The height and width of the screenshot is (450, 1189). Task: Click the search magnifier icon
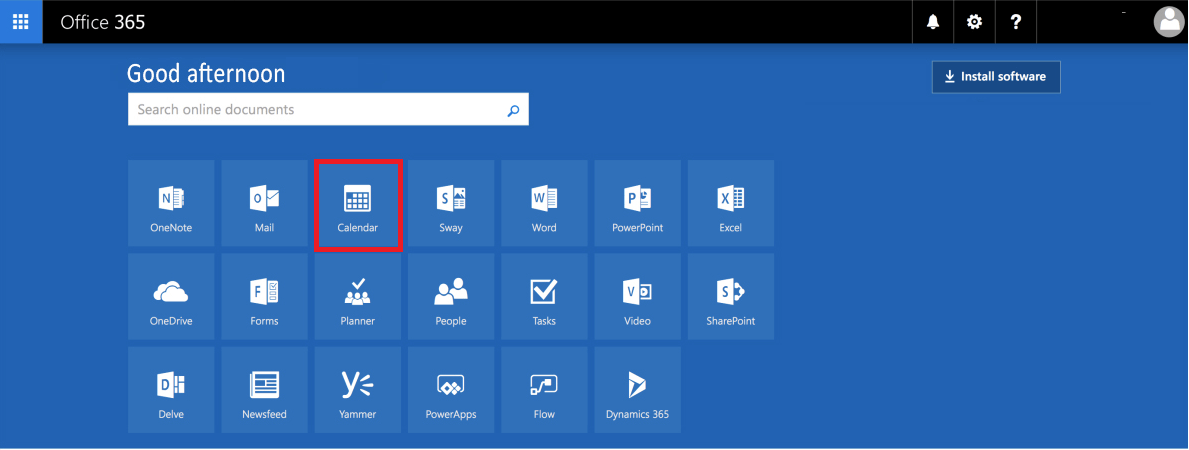pyautogui.click(x=513, y=110)
